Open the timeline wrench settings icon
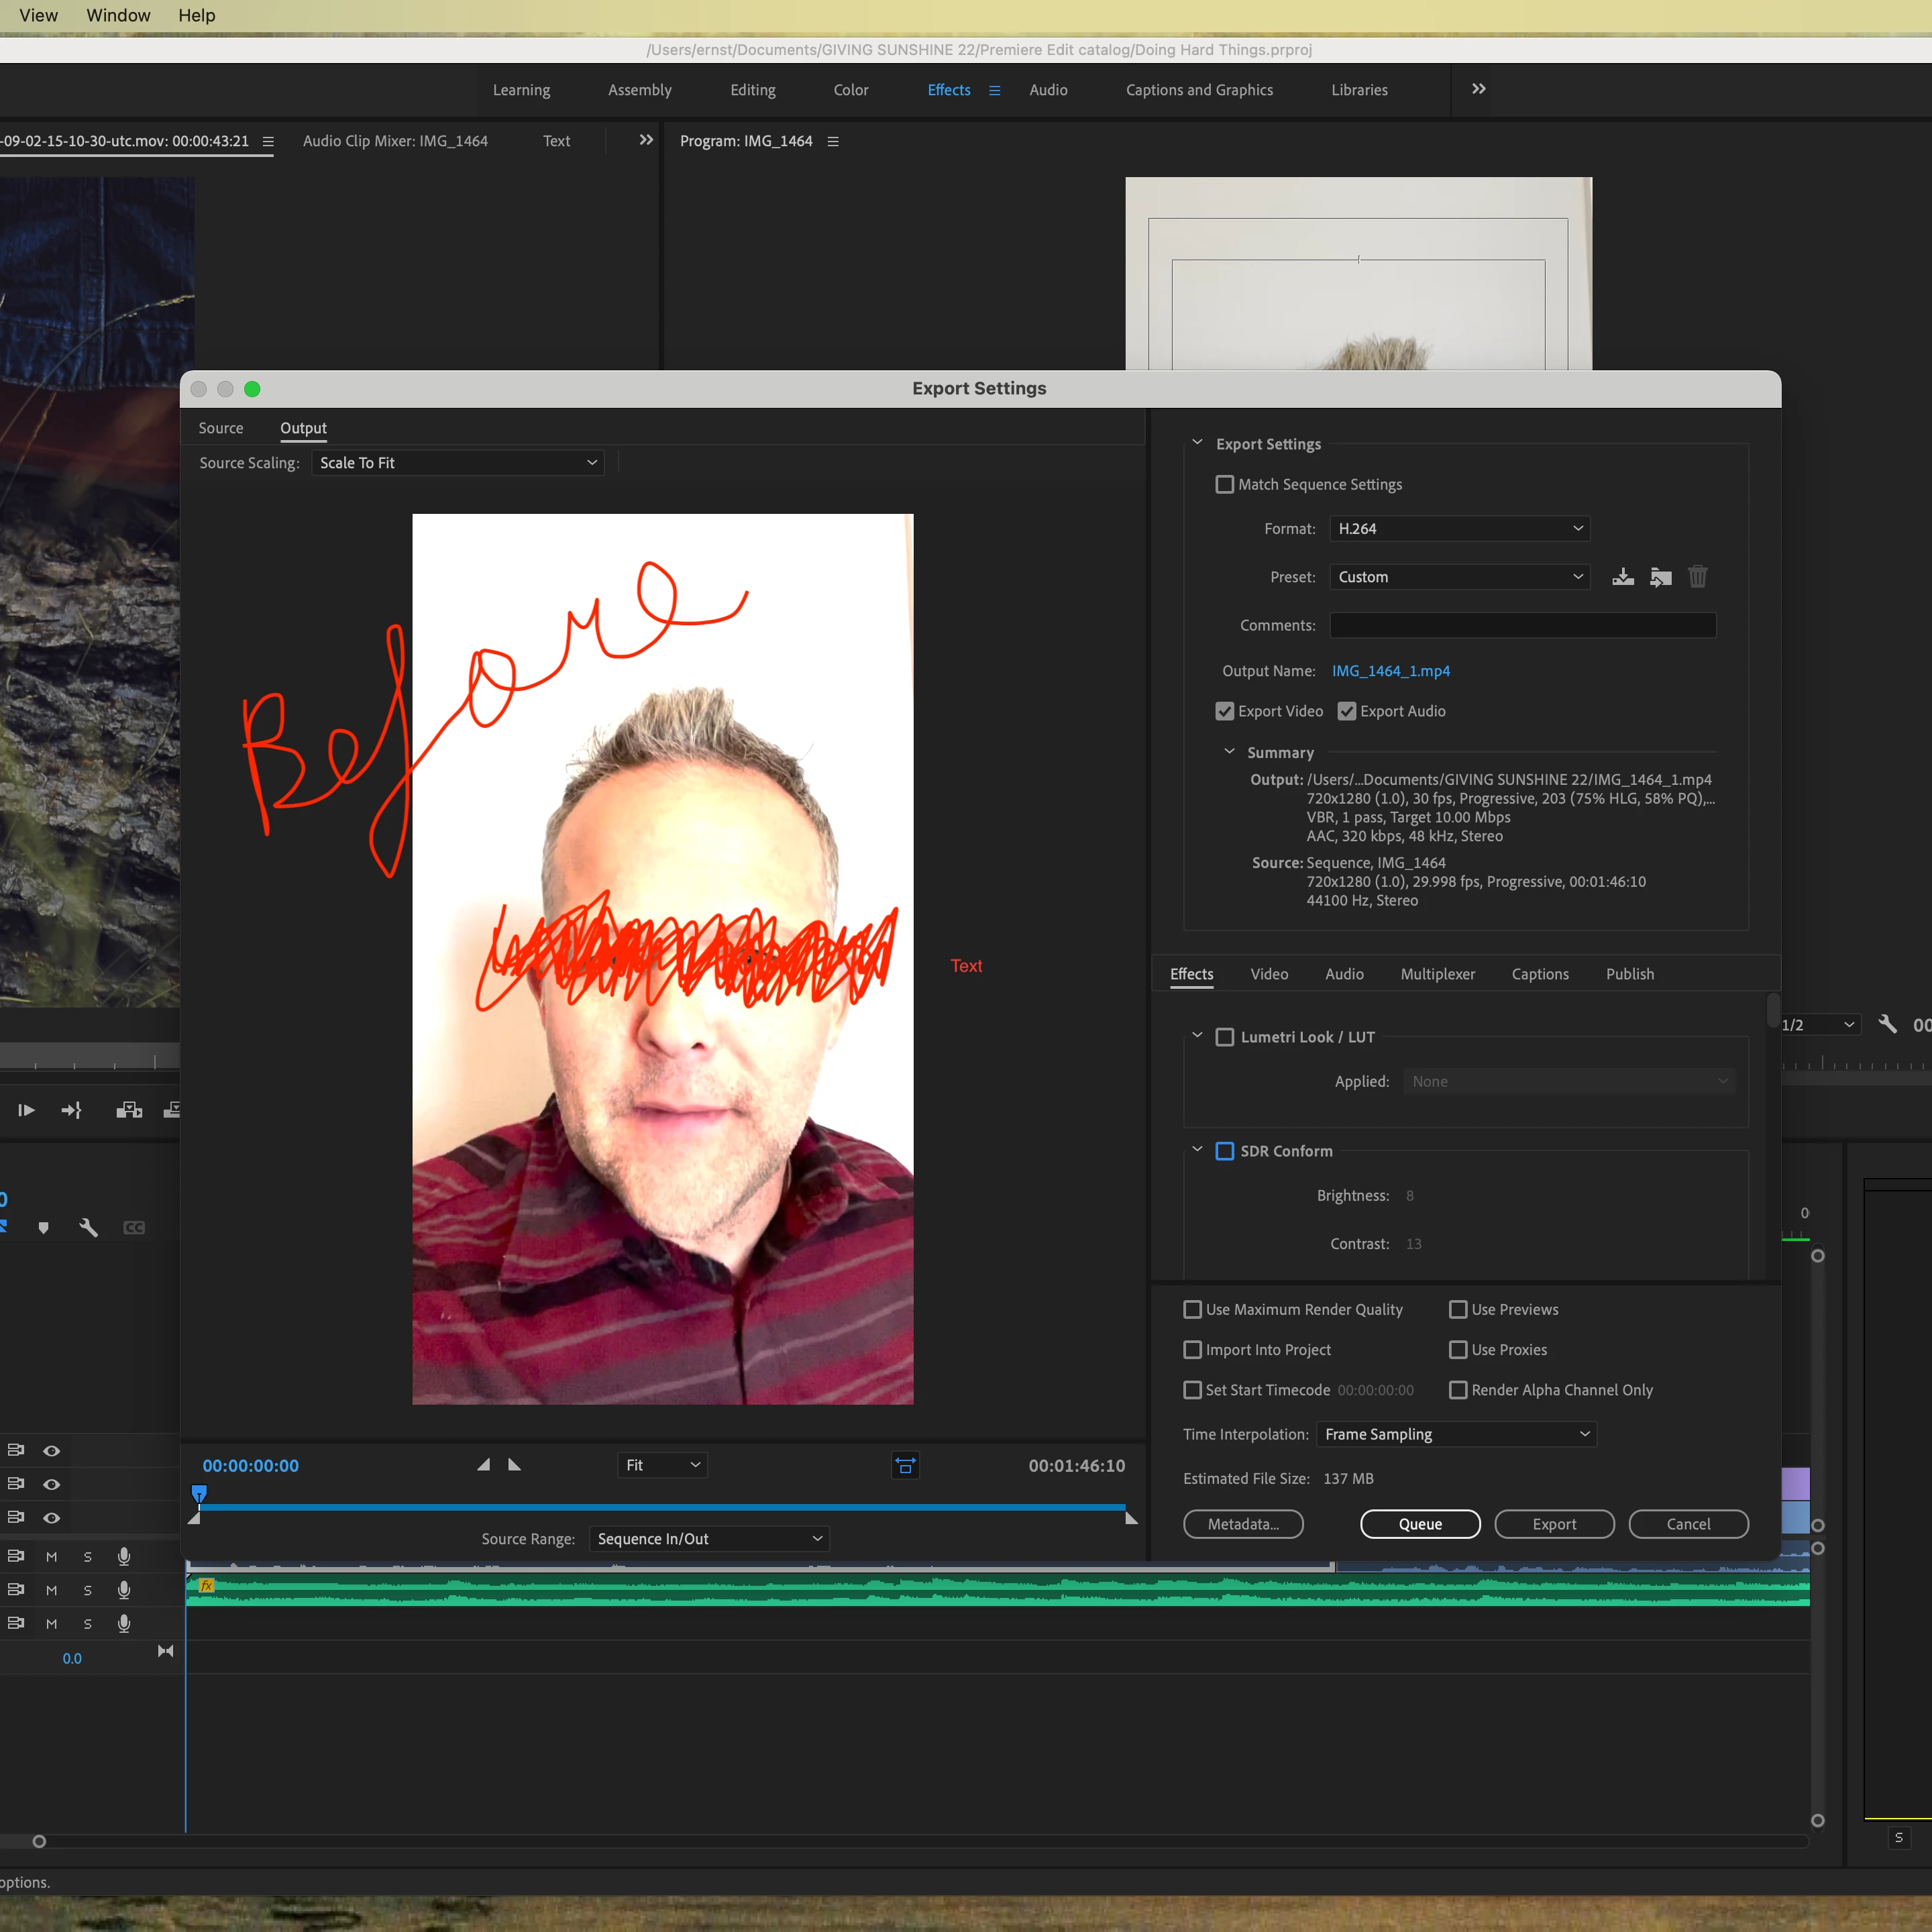The height and width of the screenshot is (1932, 1932). [x=88, y=1228]
